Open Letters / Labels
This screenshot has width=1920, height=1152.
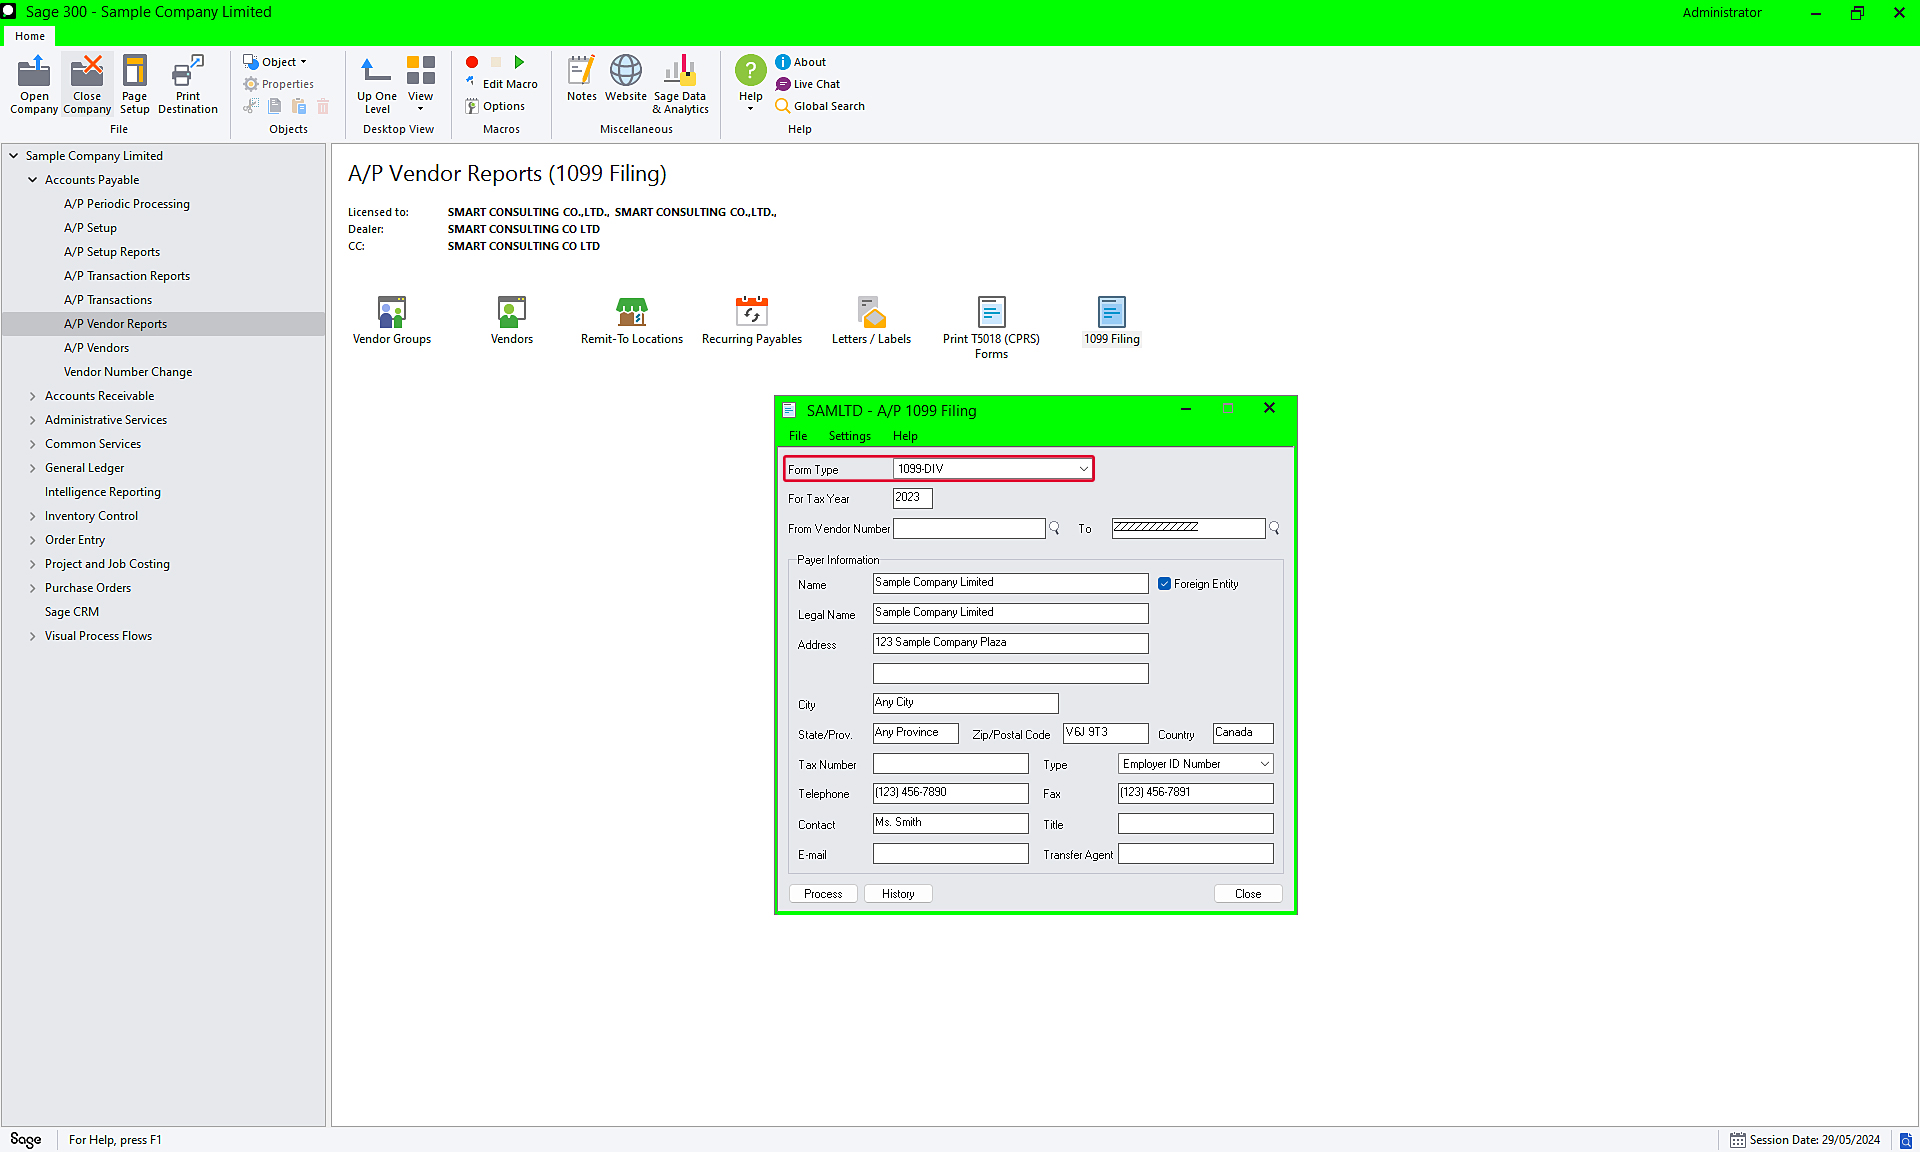(872, 321)
